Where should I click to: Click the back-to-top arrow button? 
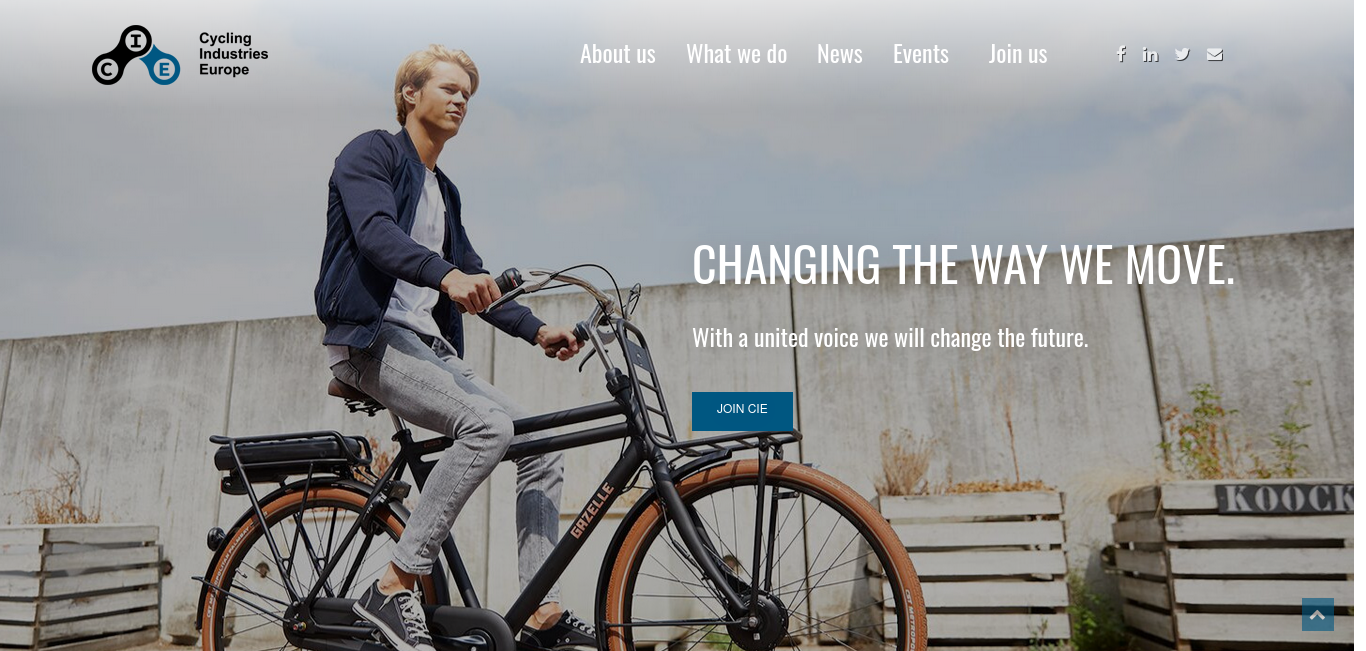1318,614
